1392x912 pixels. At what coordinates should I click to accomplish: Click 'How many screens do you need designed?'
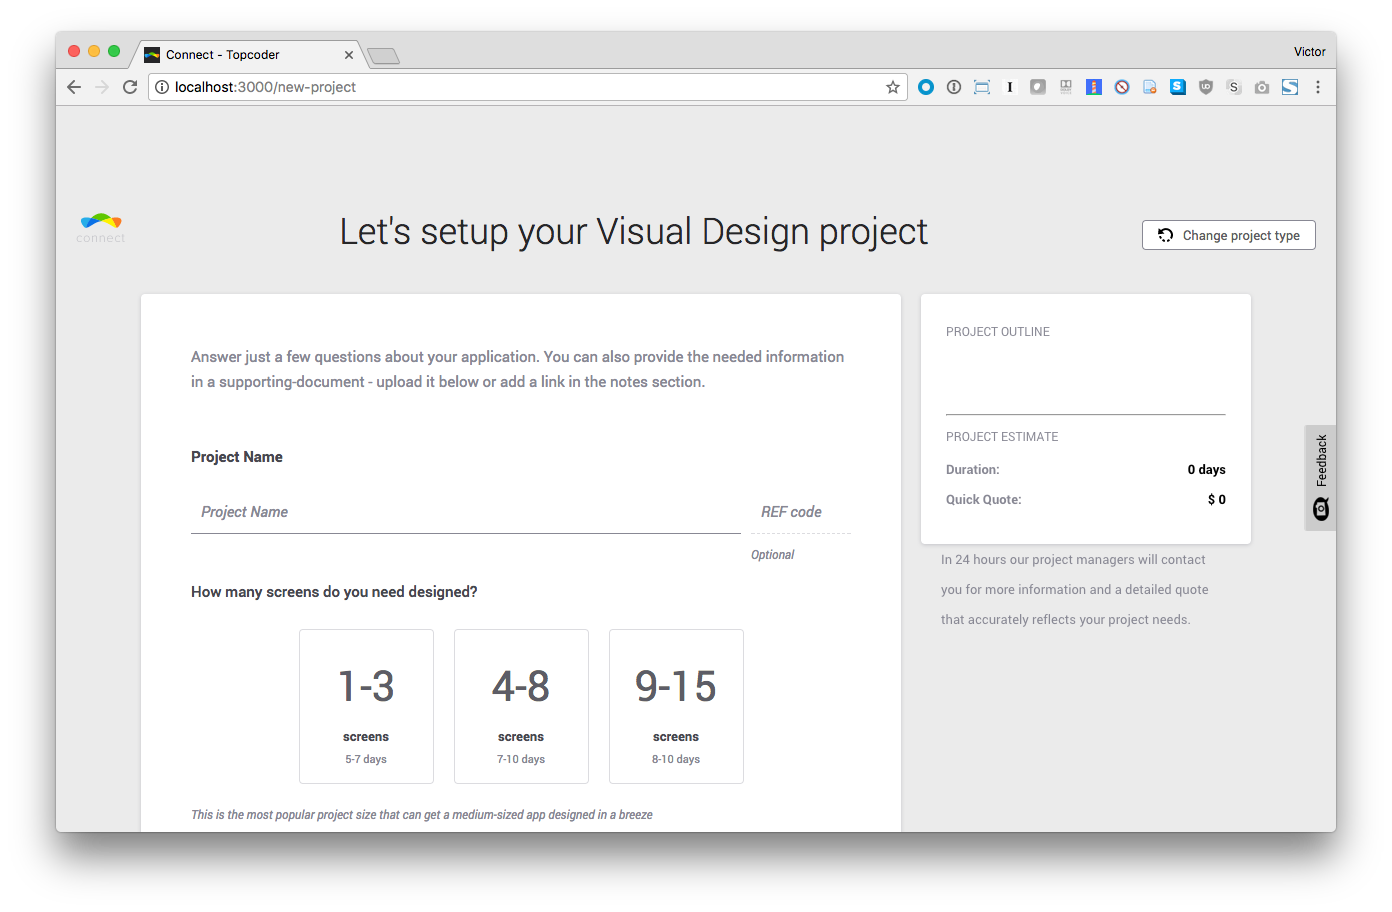coord(334,592)
